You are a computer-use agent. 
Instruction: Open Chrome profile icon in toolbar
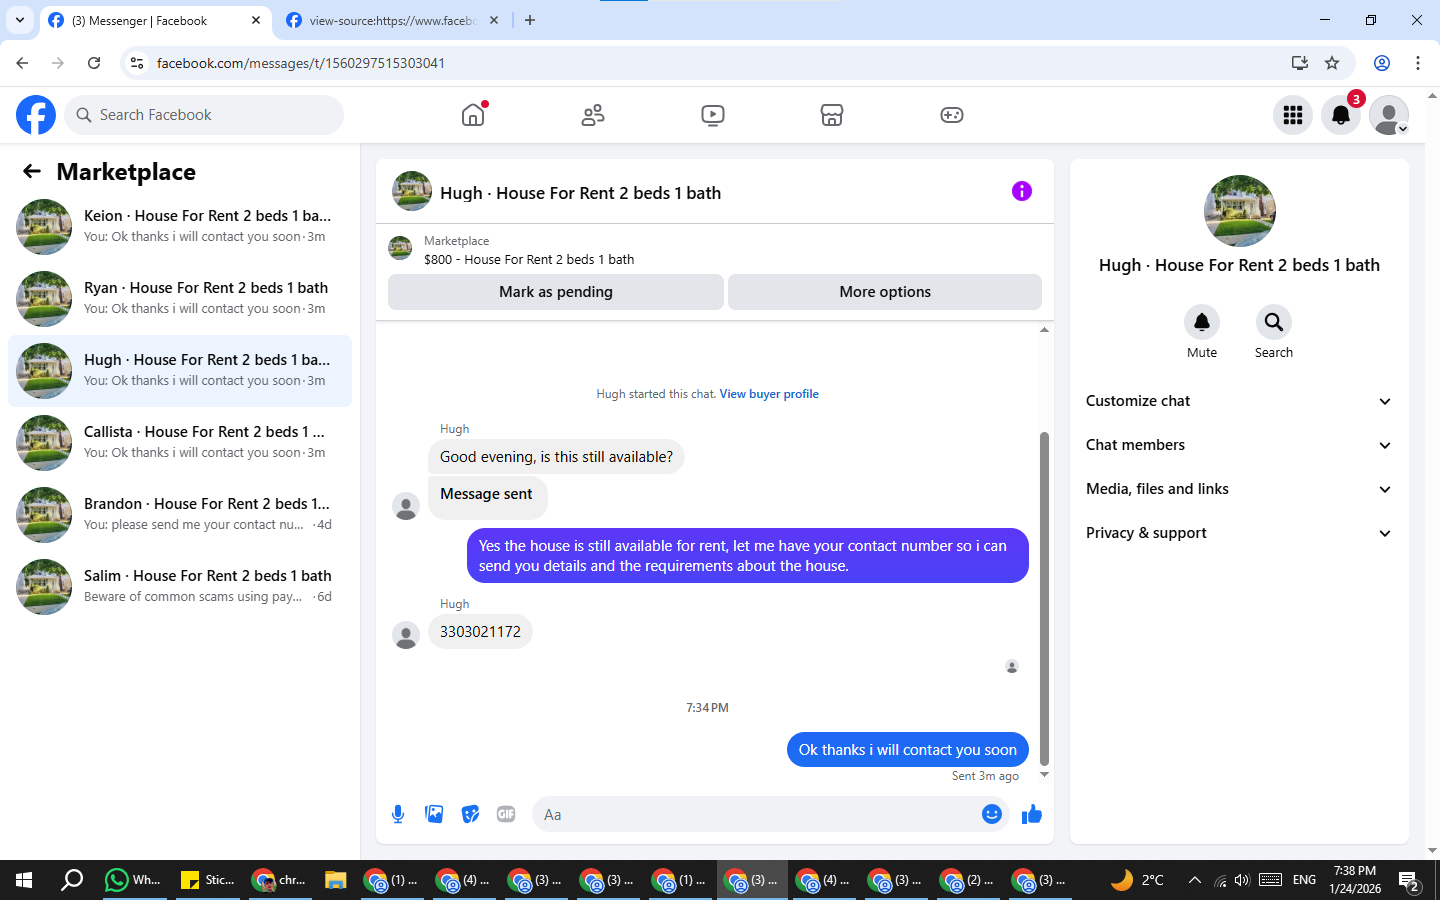(x=1382, y=63)
